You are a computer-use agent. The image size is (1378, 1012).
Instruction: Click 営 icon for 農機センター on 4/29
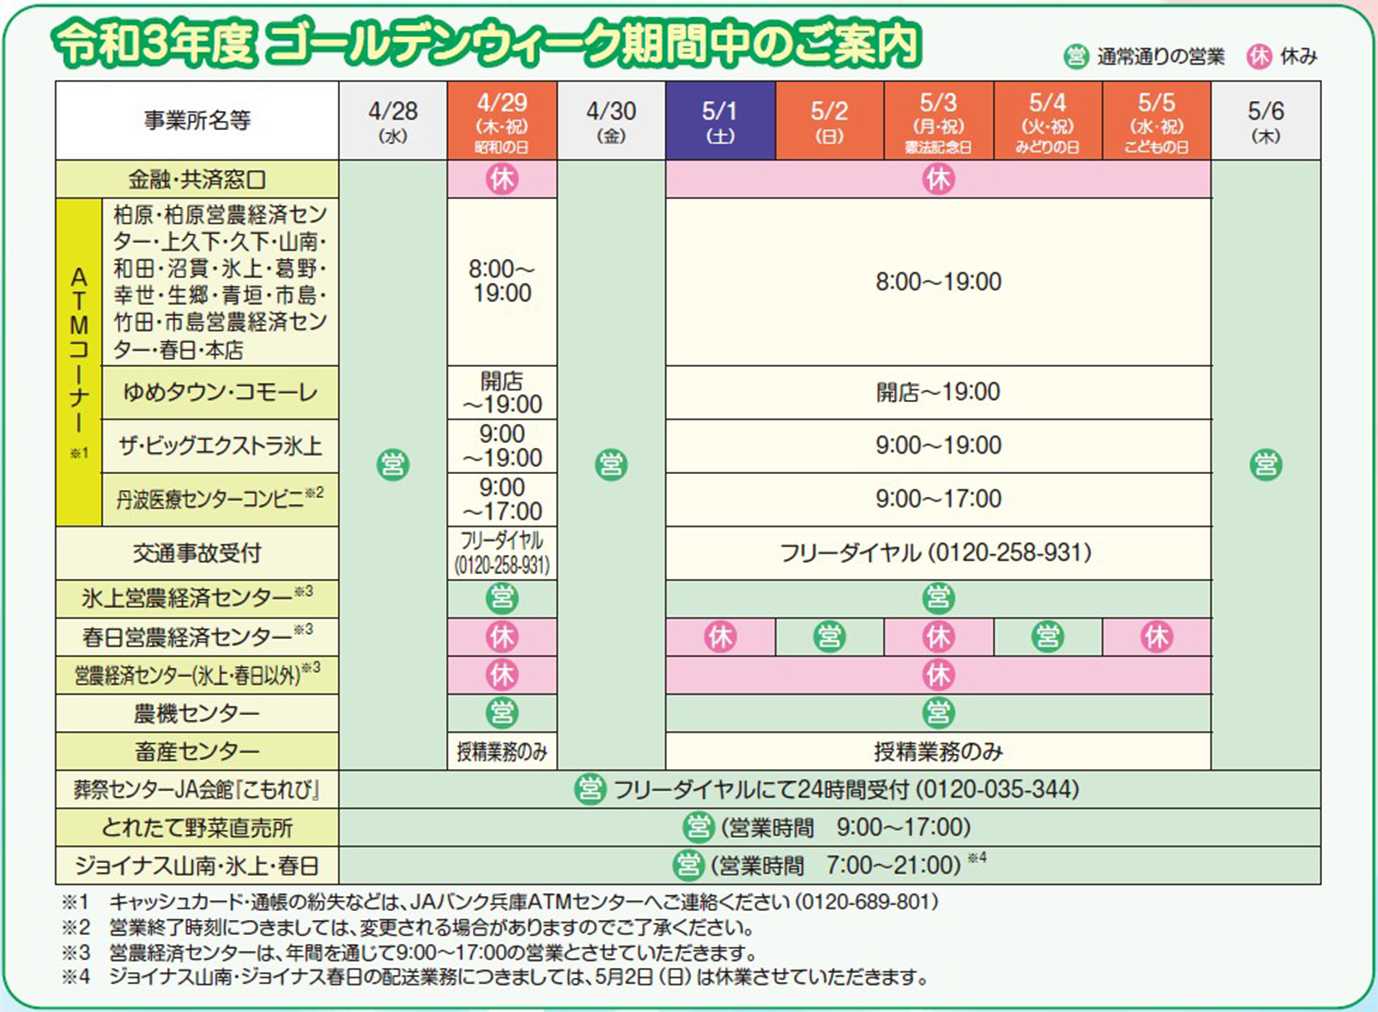[502, 713]
